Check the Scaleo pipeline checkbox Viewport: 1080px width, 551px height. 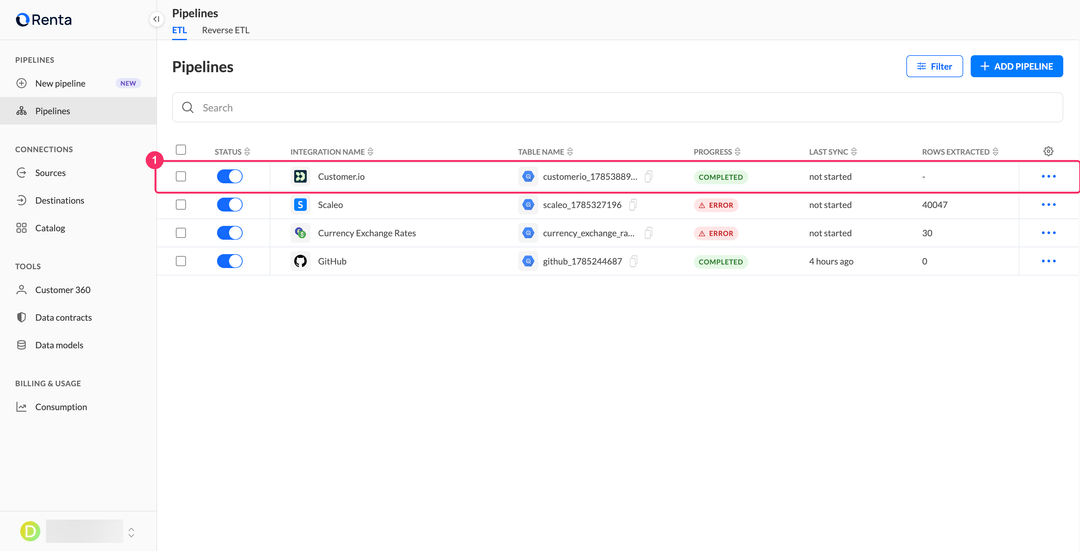coord(180,205)
